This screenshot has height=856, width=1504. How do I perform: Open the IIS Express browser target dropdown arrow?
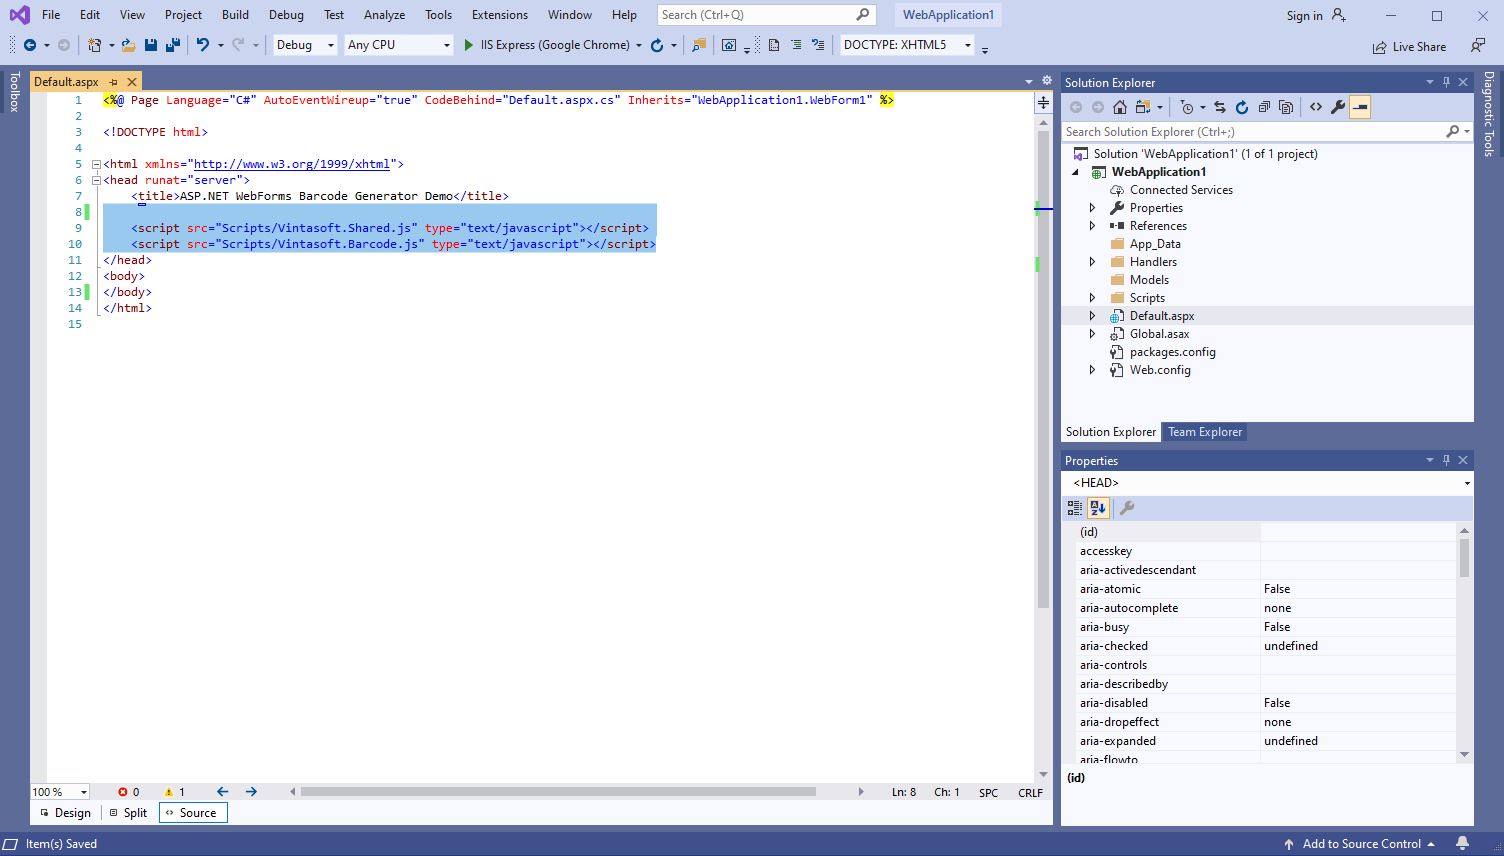point(639,45)
